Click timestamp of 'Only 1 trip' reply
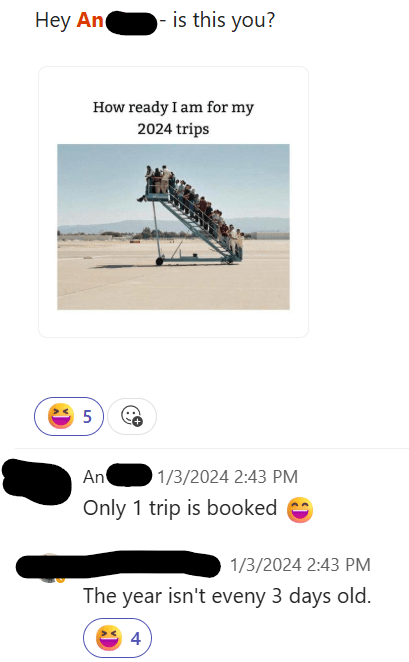The width and height of the screenshot is (409, 662). [x=228, y=477]
